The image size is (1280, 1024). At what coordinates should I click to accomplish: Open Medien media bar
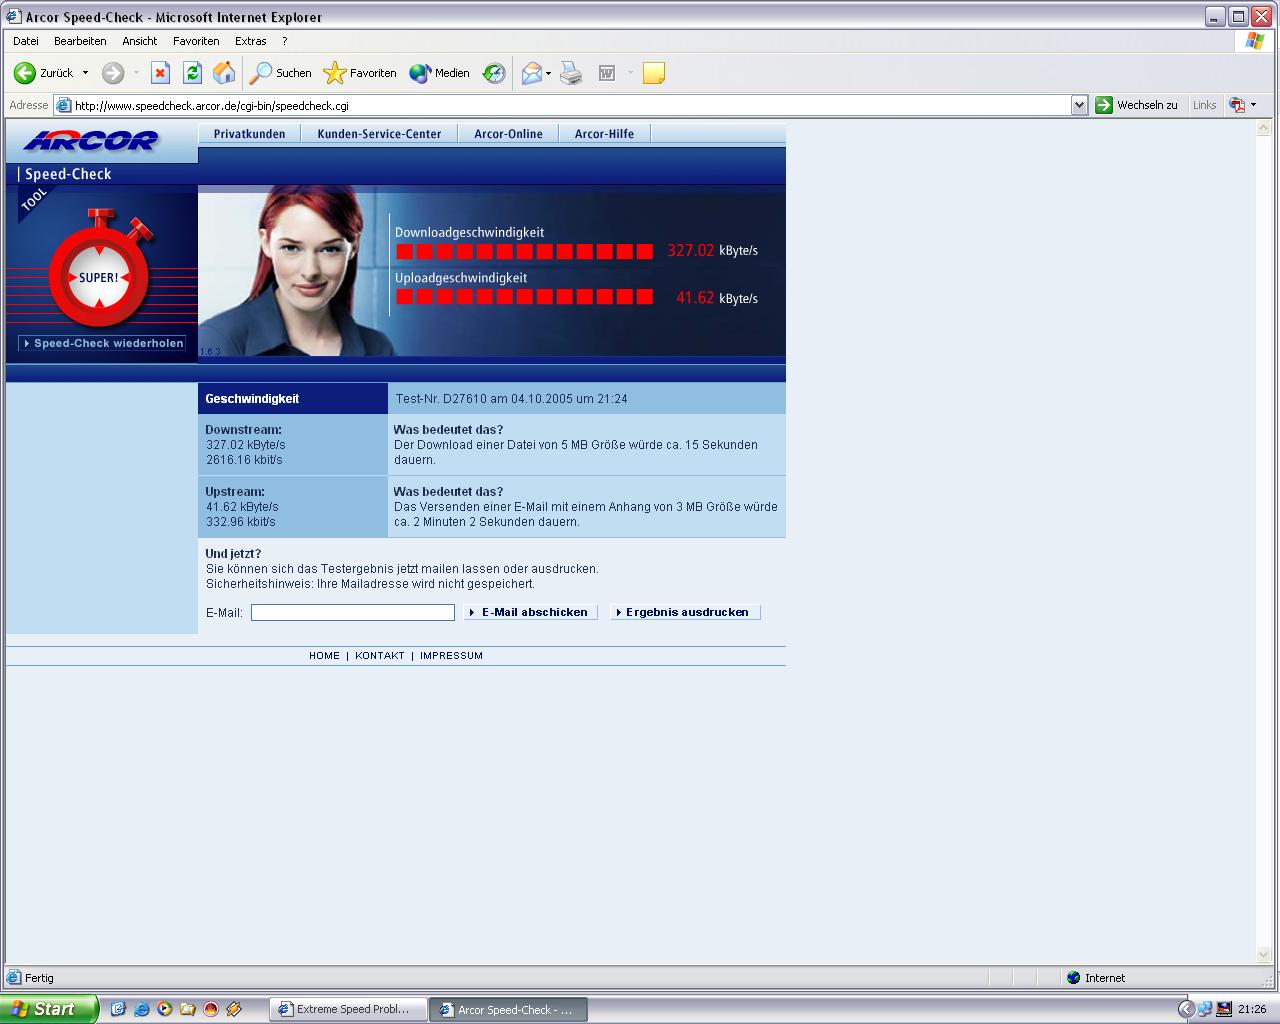[x=439, y=73]
